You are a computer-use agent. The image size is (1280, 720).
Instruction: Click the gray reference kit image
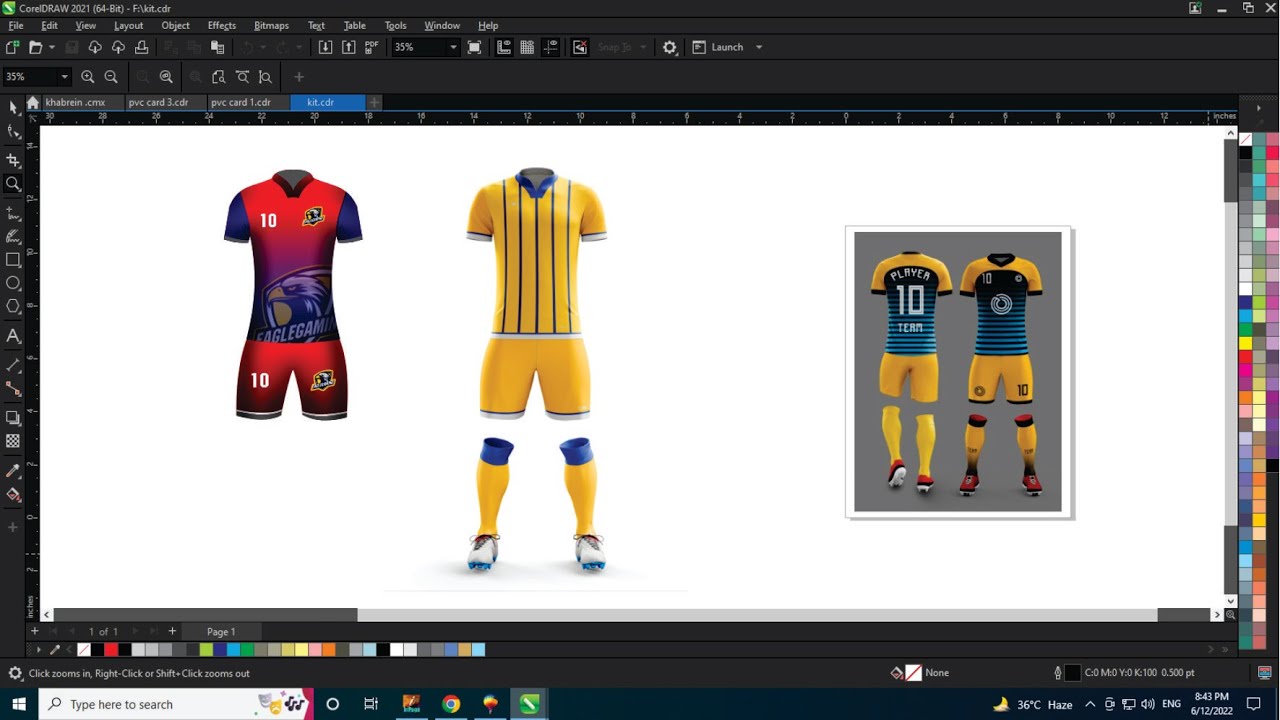tap(959, 372)
